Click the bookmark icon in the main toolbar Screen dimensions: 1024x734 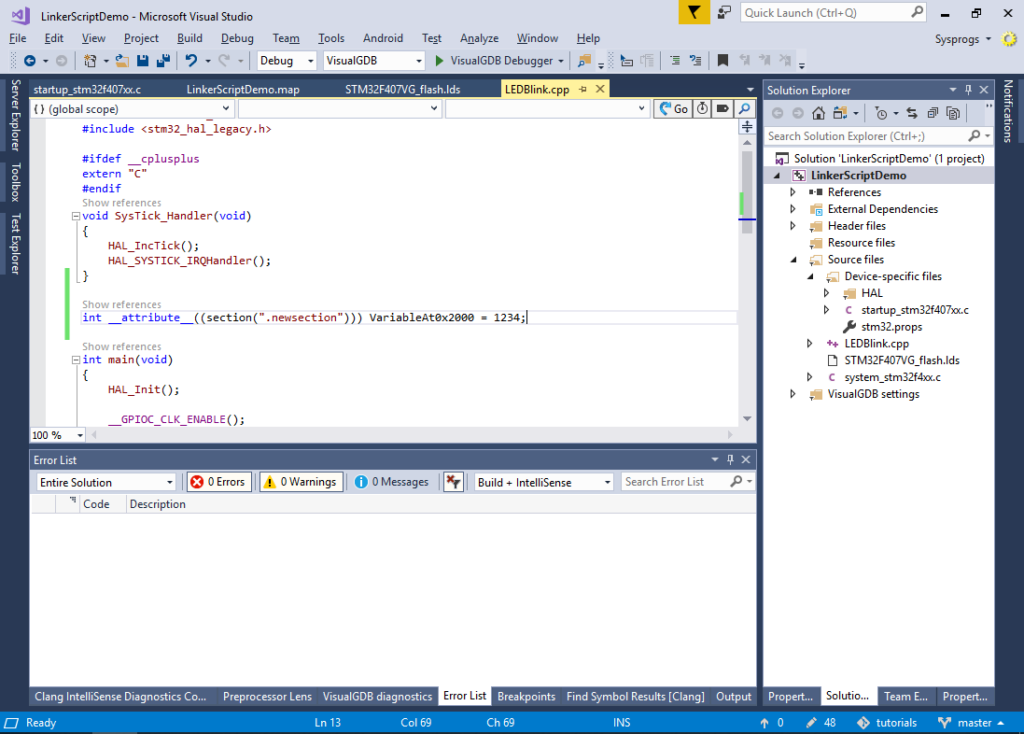coord(722,61)
